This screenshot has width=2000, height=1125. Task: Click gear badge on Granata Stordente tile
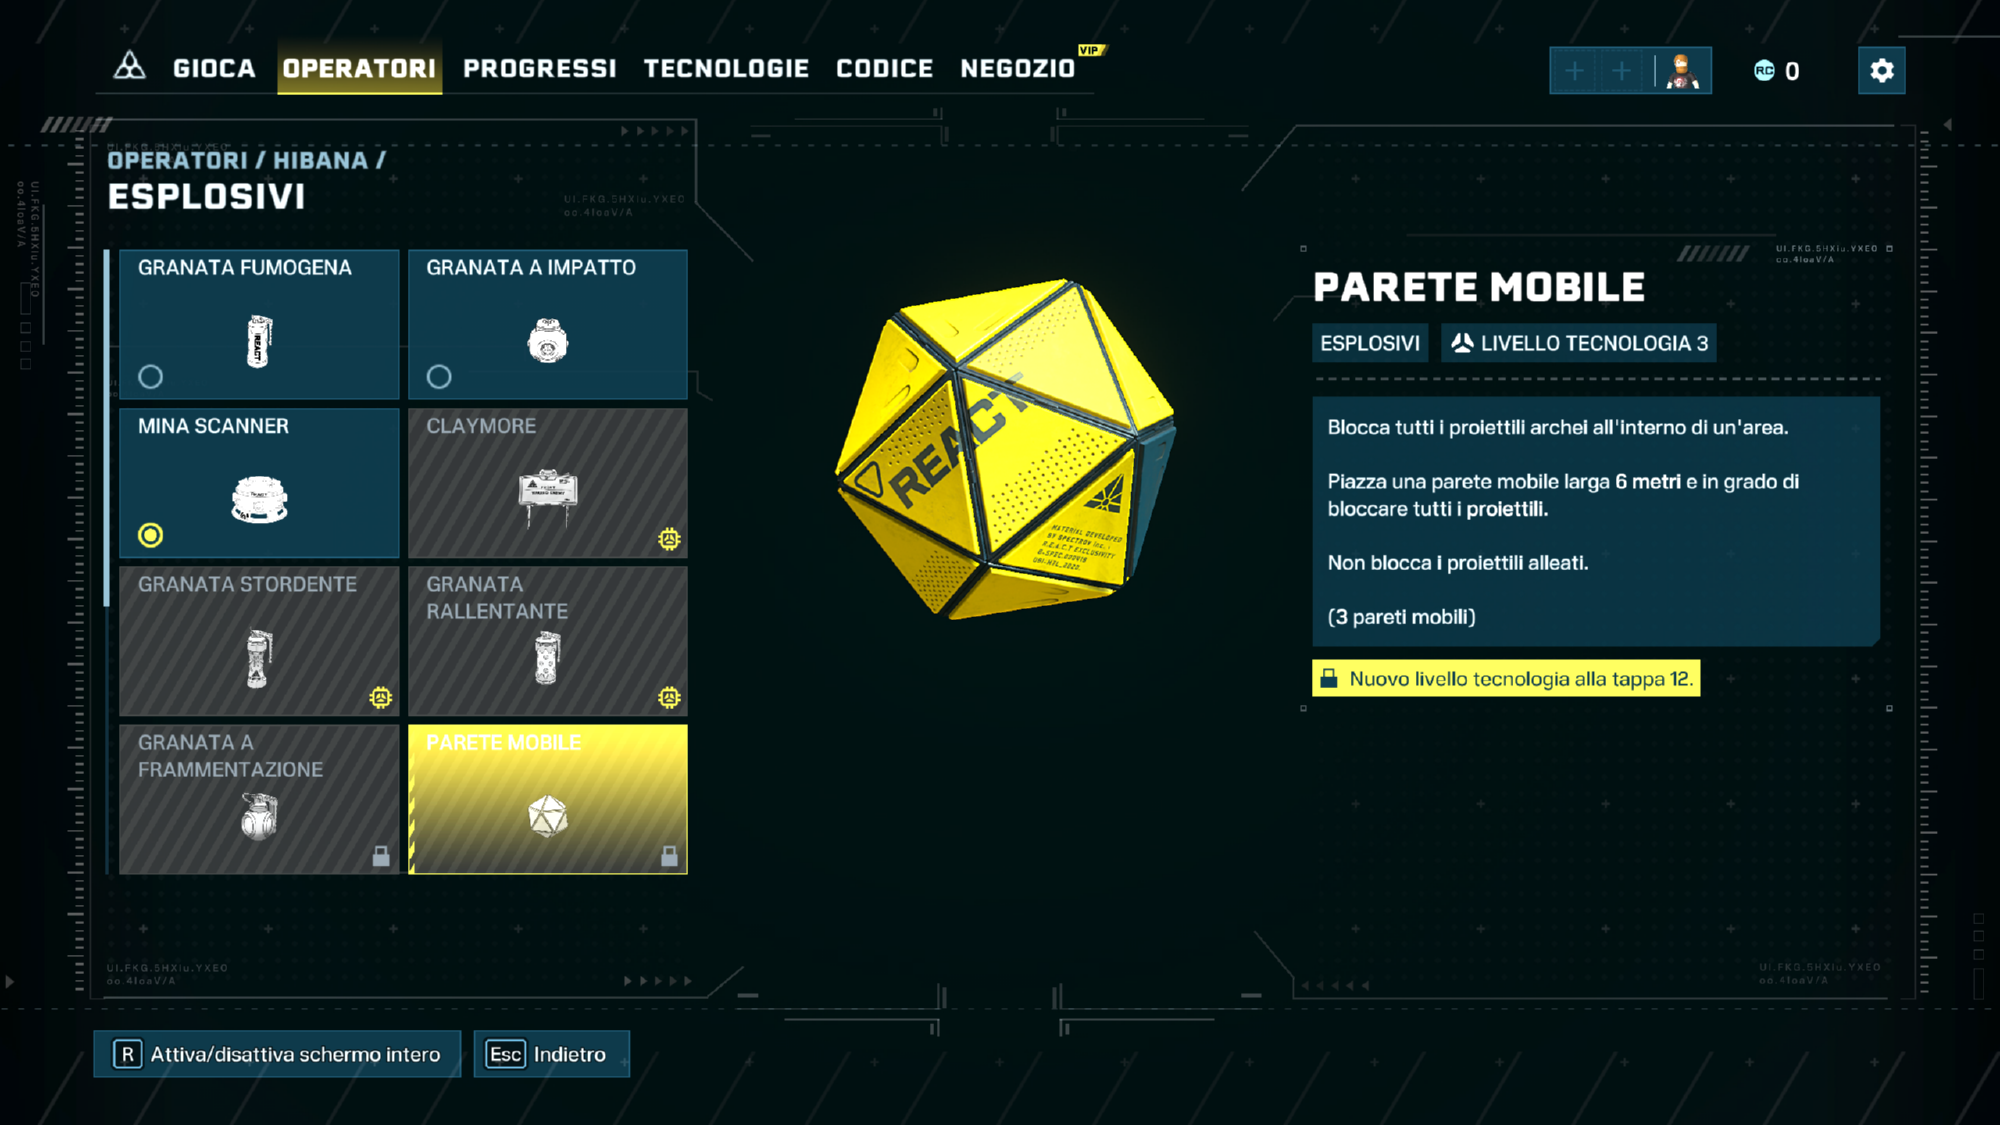(380, 697)
